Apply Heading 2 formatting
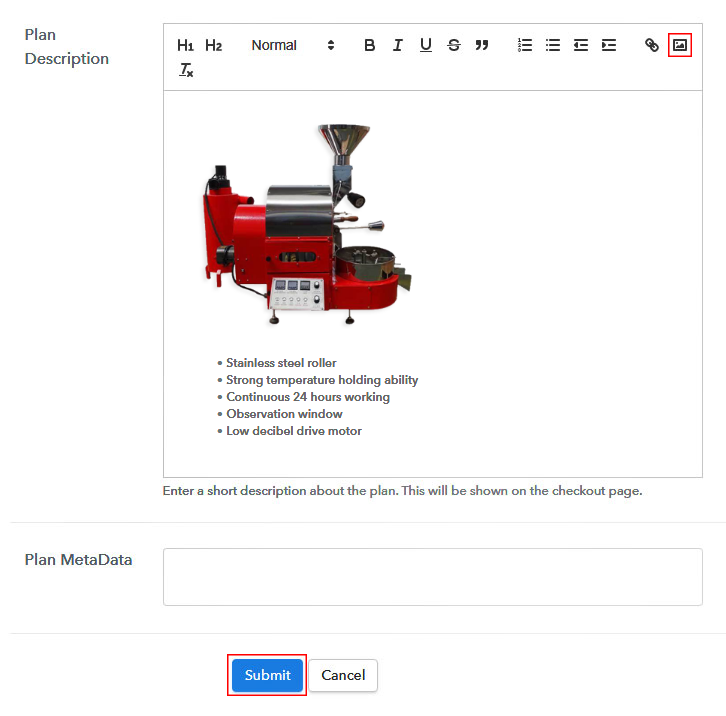 click(x=213, y=45)
